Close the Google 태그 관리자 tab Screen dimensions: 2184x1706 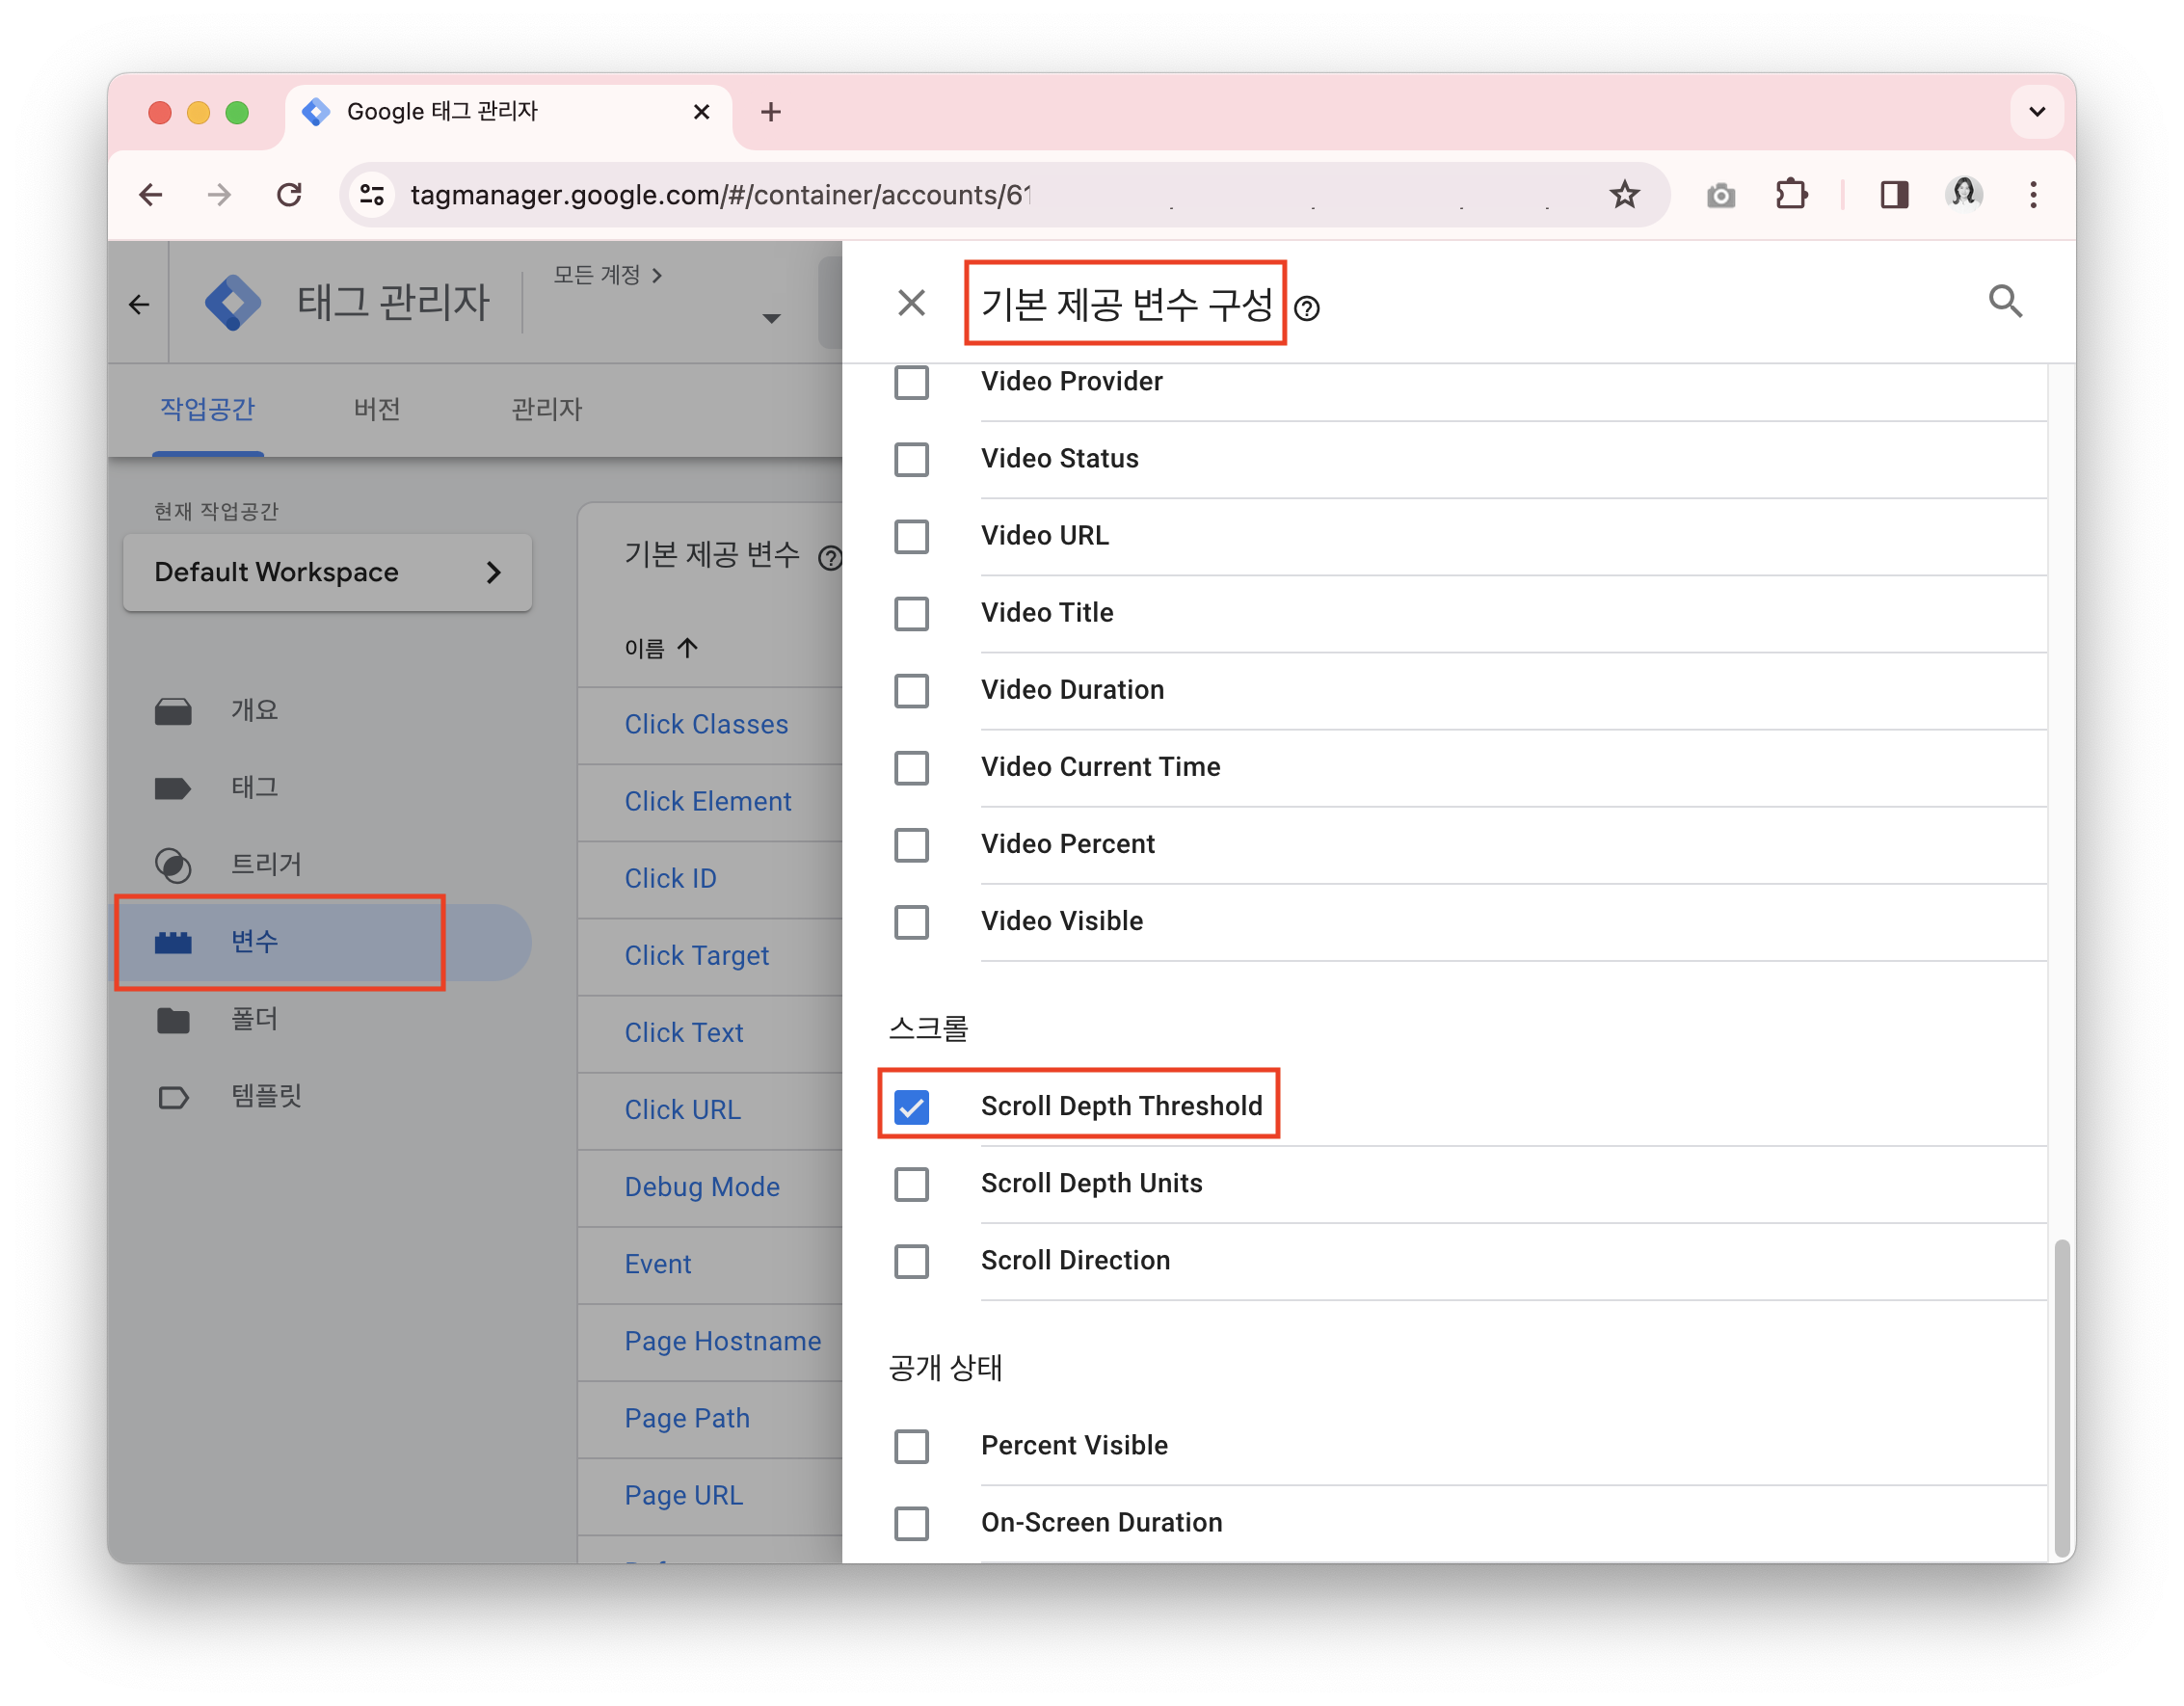[x=701, y=112]
